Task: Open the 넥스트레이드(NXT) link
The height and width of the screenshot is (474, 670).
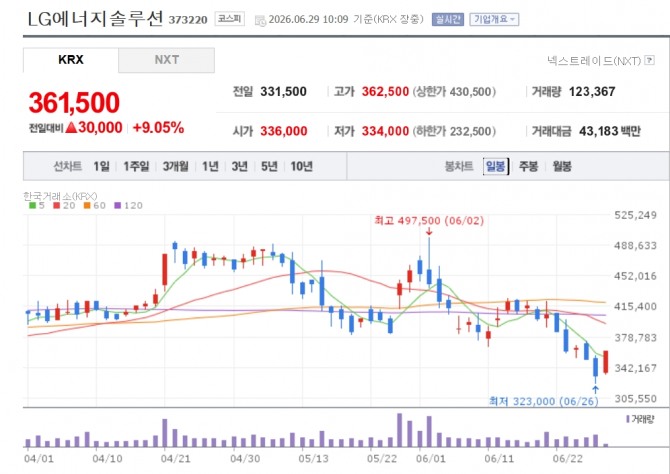Action: tap(594, 61)
